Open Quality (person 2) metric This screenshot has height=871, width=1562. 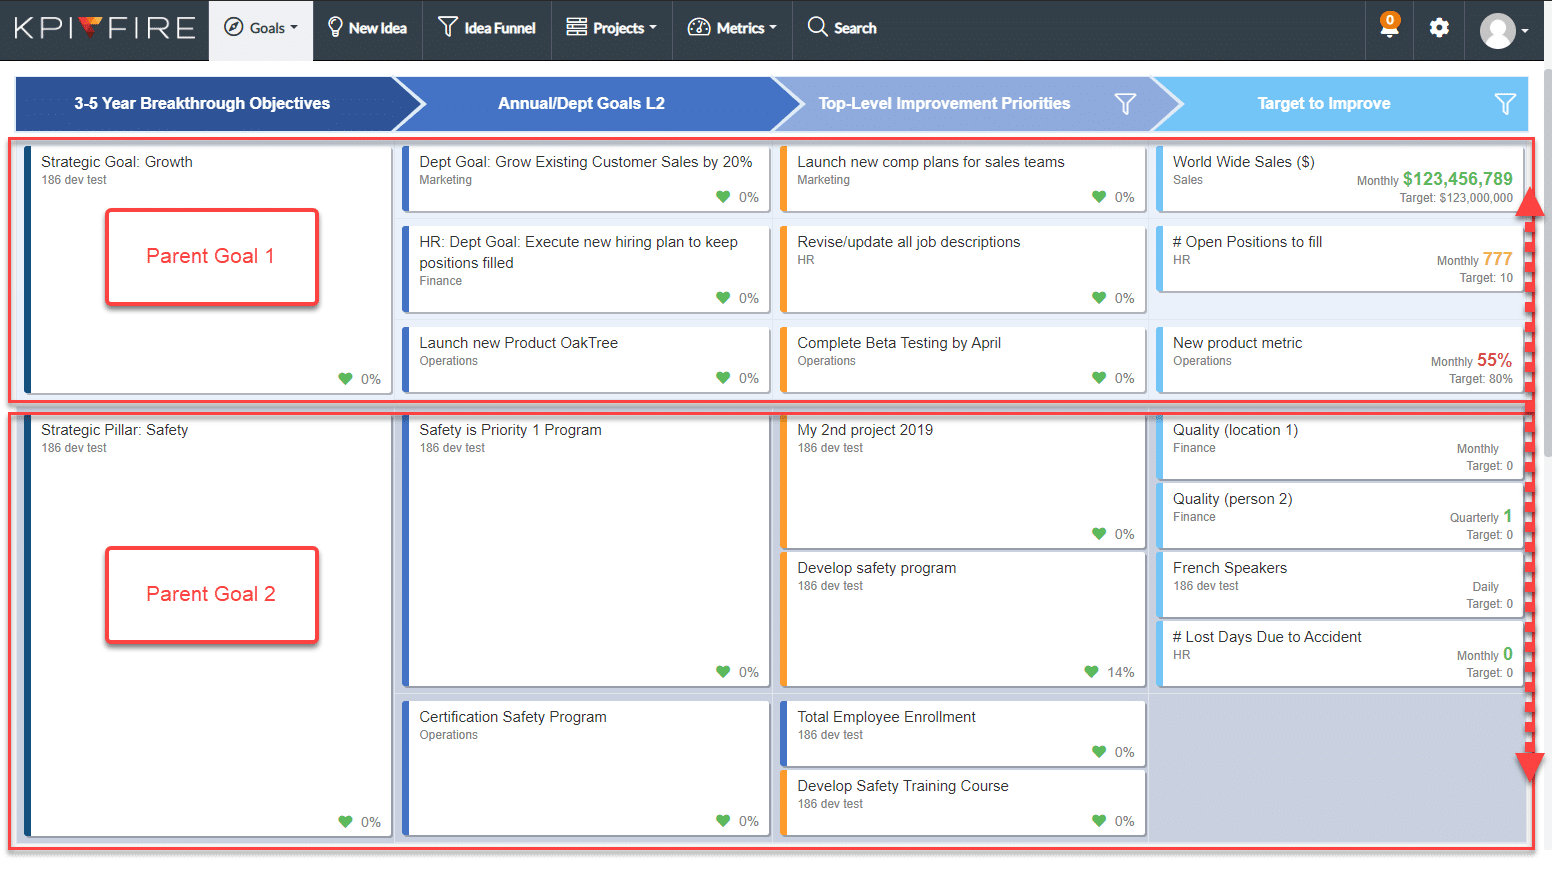tap(1339, 516)
